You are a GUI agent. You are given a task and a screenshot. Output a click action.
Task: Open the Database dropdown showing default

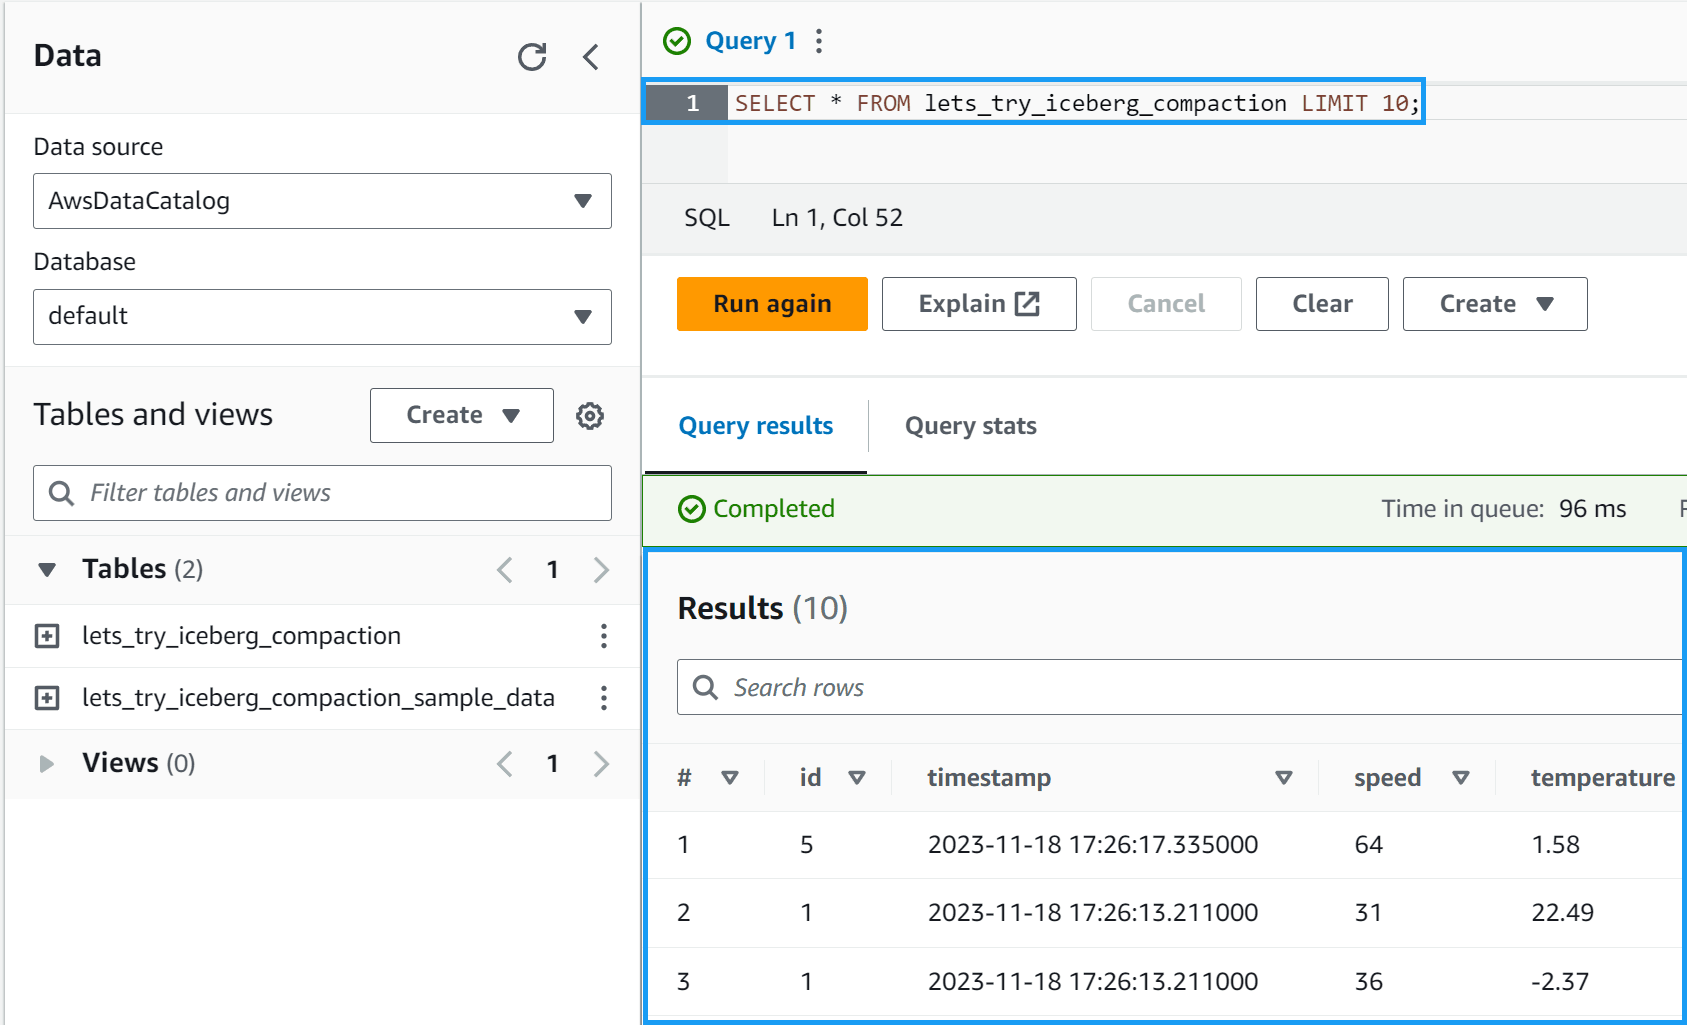coord(322,317)
